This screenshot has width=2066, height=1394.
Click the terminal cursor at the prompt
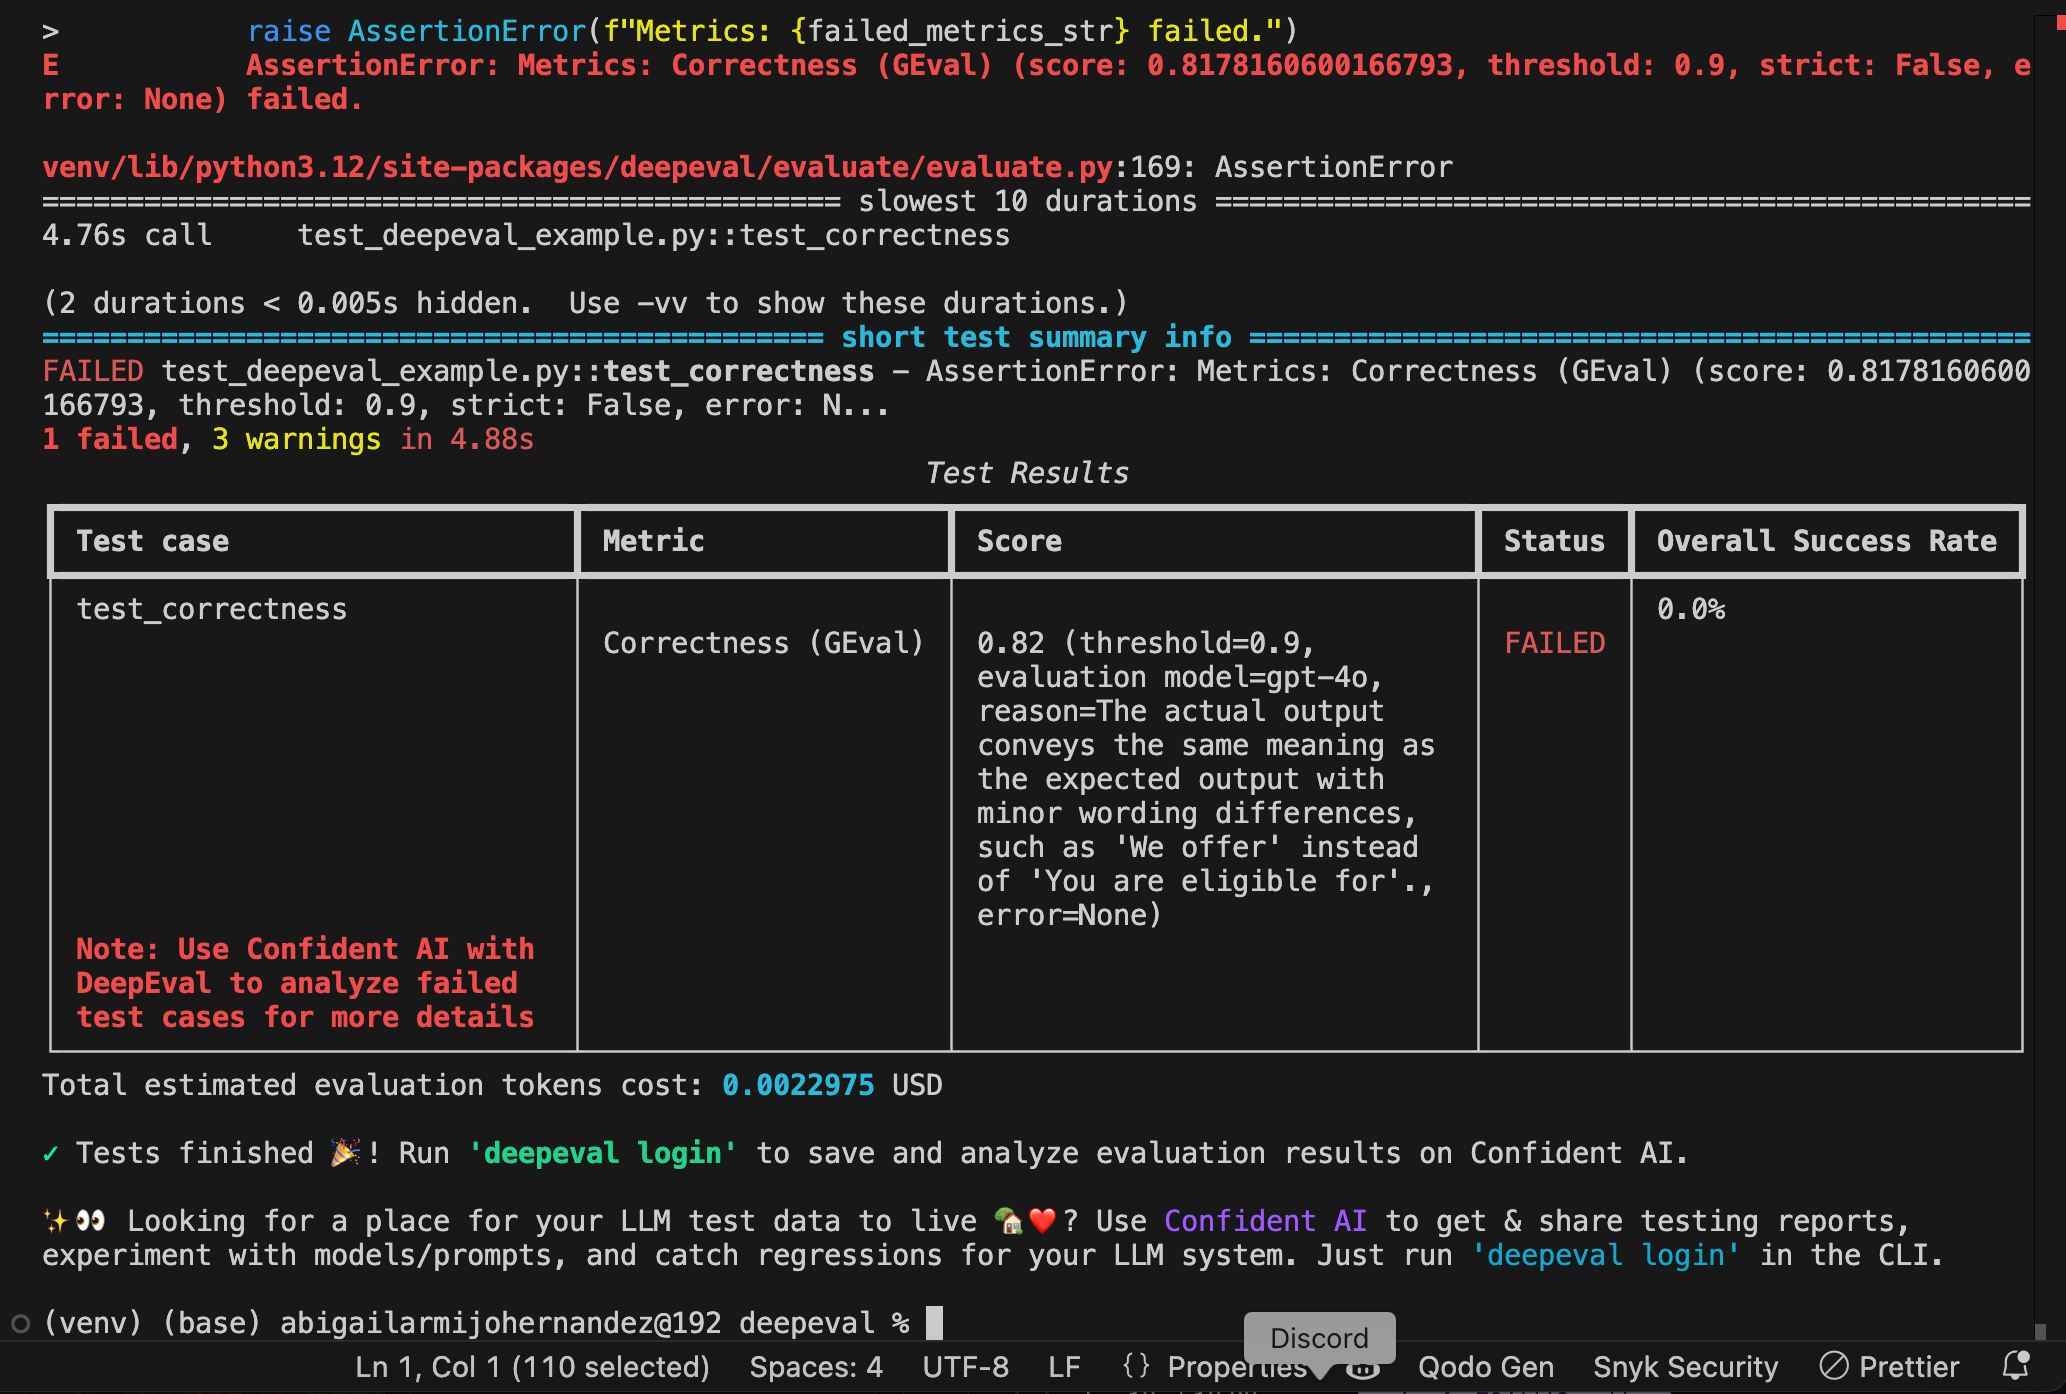coord(934,1323)
